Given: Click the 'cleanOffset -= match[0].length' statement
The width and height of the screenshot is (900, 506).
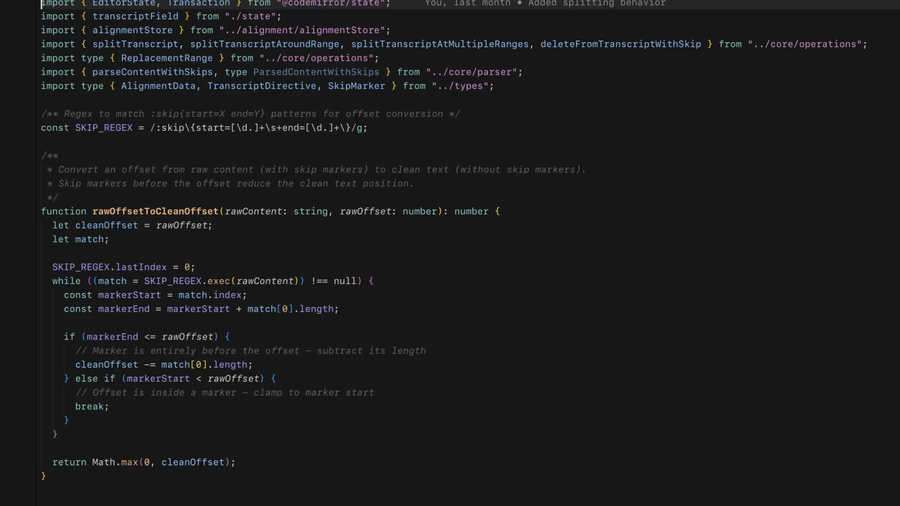Looking at the screenshot, I should click(164, 364).
